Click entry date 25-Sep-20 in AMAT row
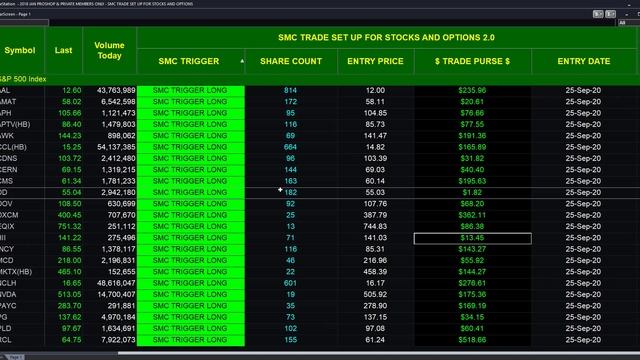Image resolution: width=640 pixels, height=360 pixels. point(583,102)
